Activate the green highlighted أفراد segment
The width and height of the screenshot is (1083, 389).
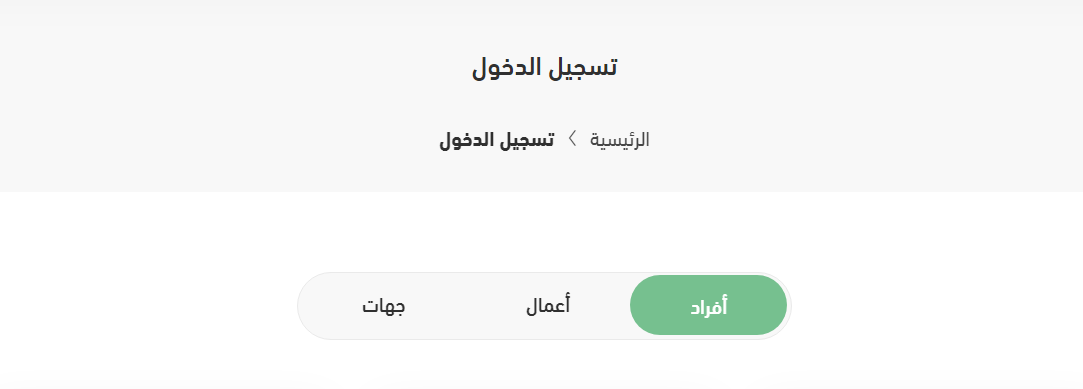[708, 305]
